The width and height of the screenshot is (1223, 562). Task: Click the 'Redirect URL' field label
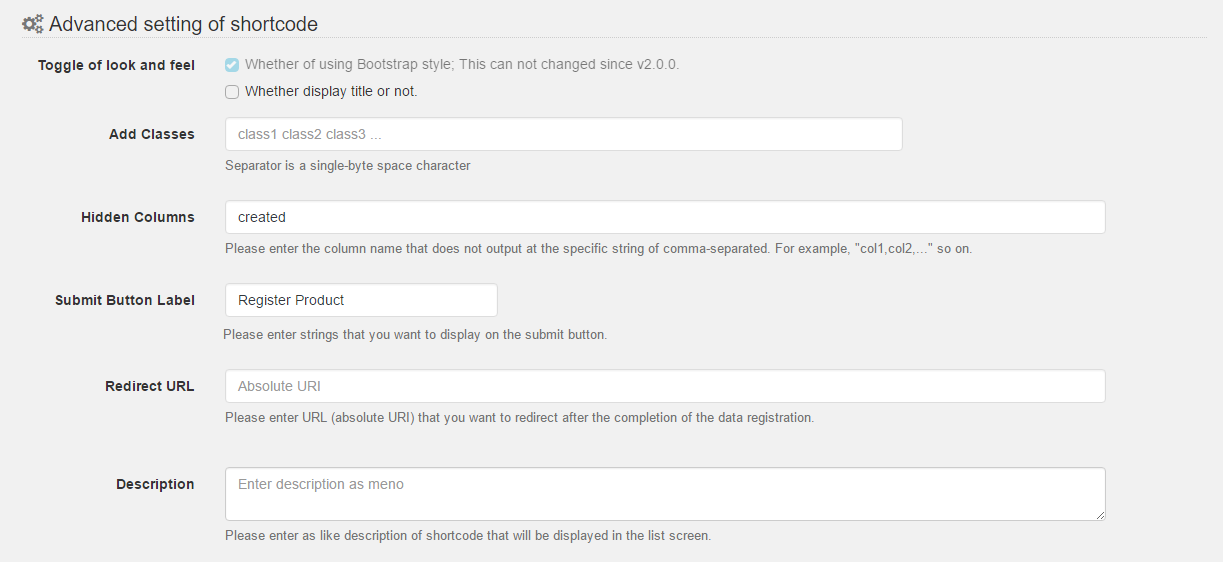click(x=150, y=386)
